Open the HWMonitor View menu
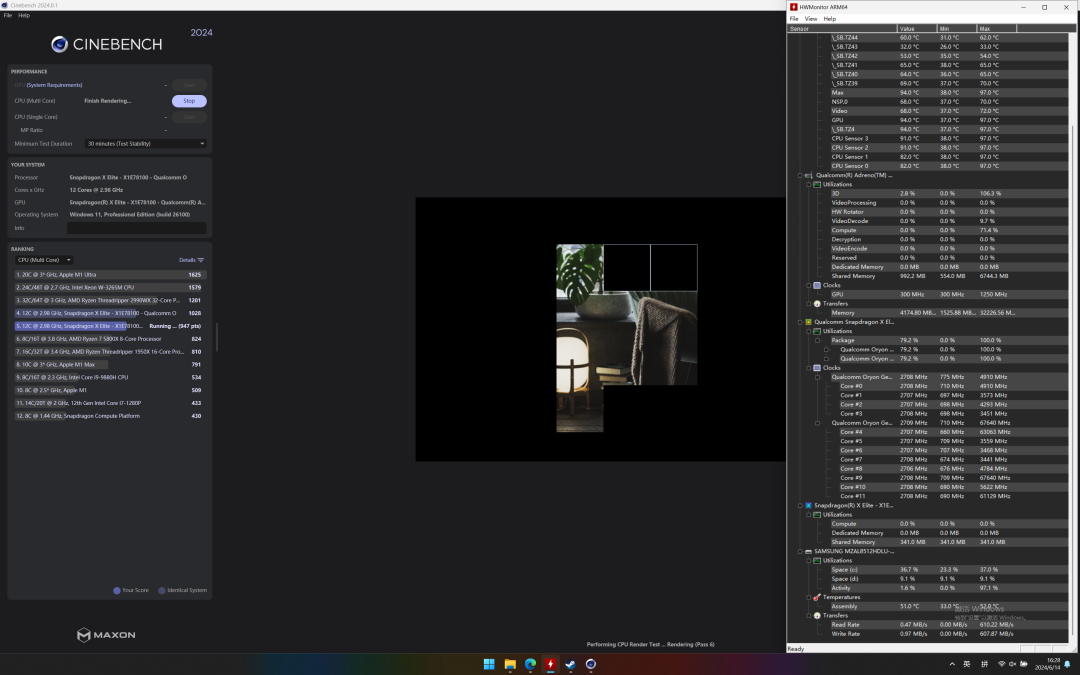Viewport: 1080px width, 675px height. [x=811, y=19]
